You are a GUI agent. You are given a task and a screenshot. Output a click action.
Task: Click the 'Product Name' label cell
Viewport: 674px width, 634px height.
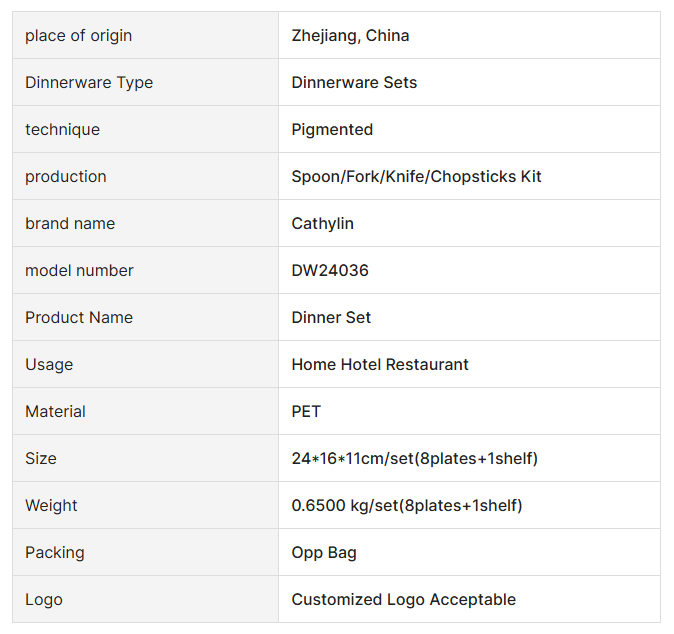79,318
